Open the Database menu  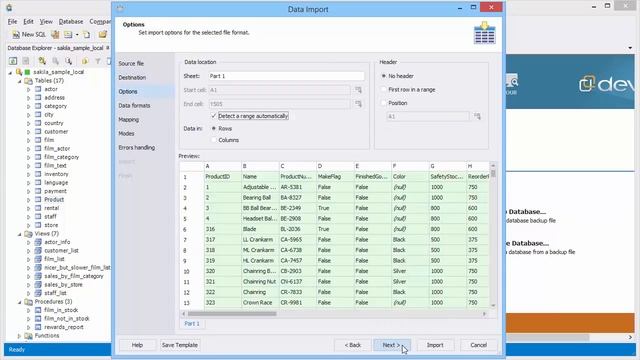point(71,22)
